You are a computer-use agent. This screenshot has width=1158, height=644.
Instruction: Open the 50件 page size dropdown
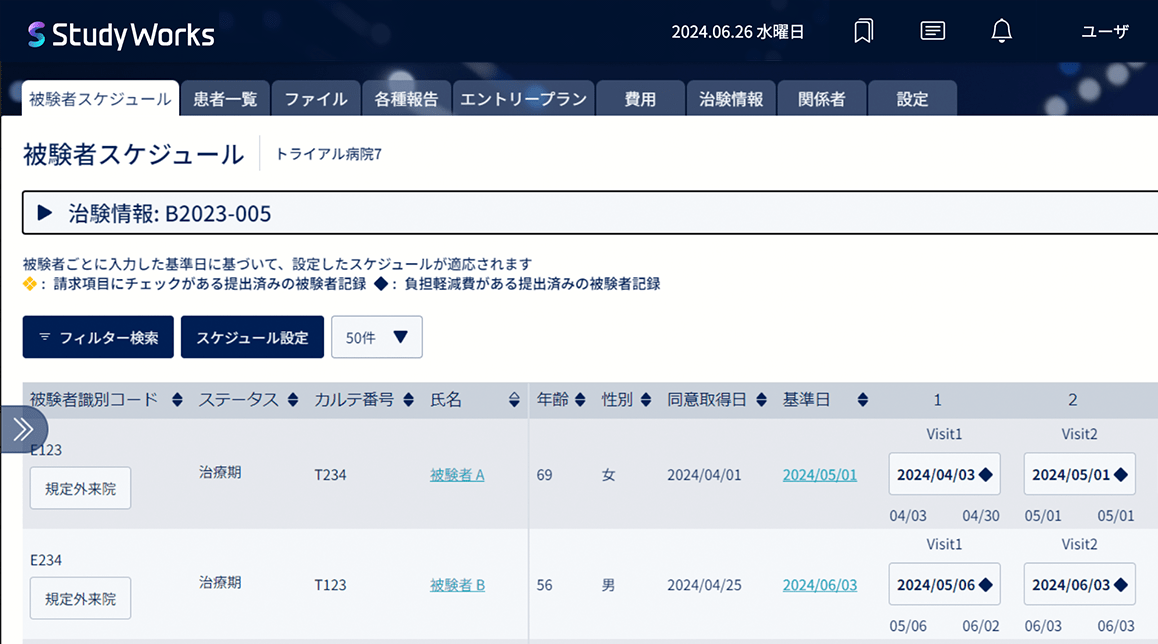click(x=377, y=338)
